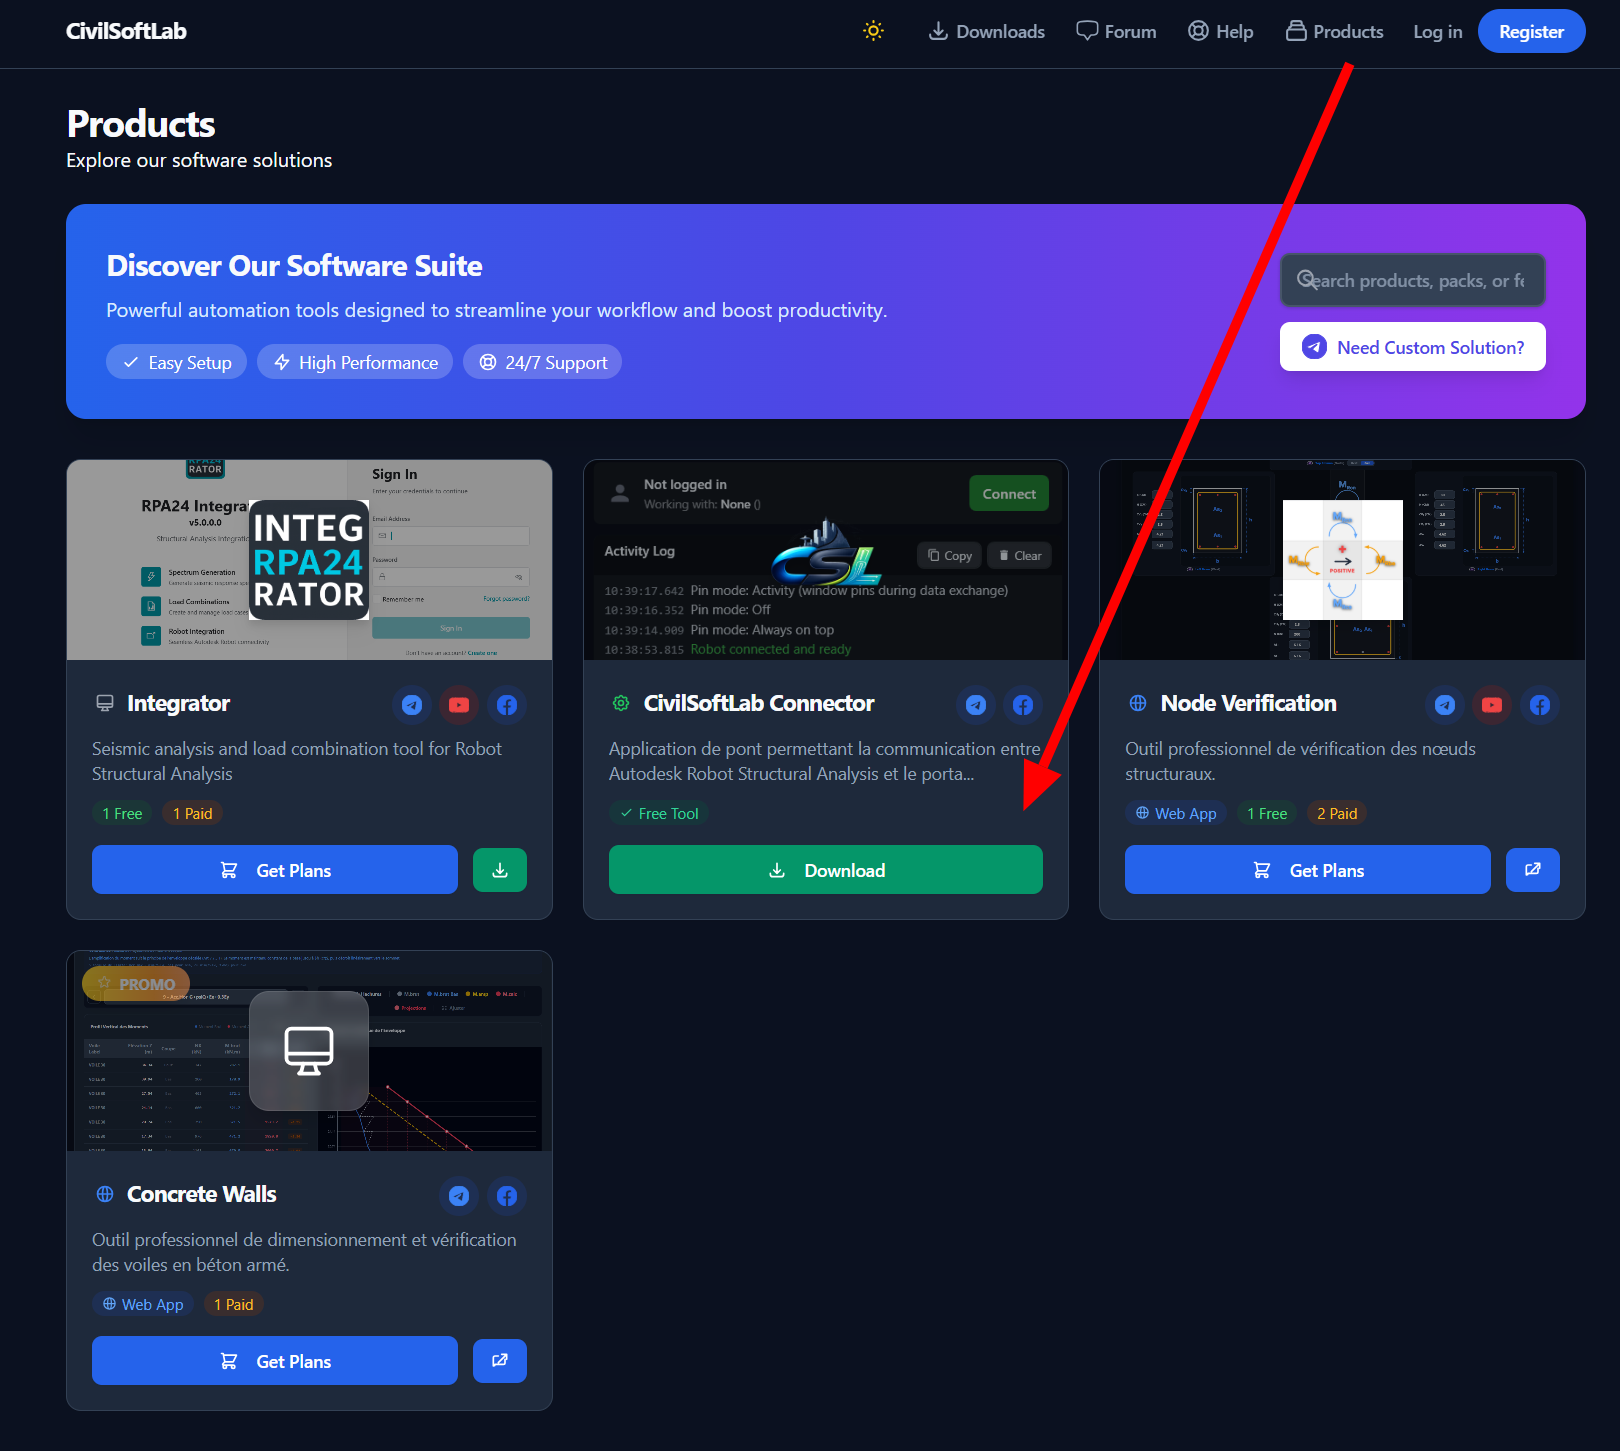Open the Facebook icon for Integrator

507,705
